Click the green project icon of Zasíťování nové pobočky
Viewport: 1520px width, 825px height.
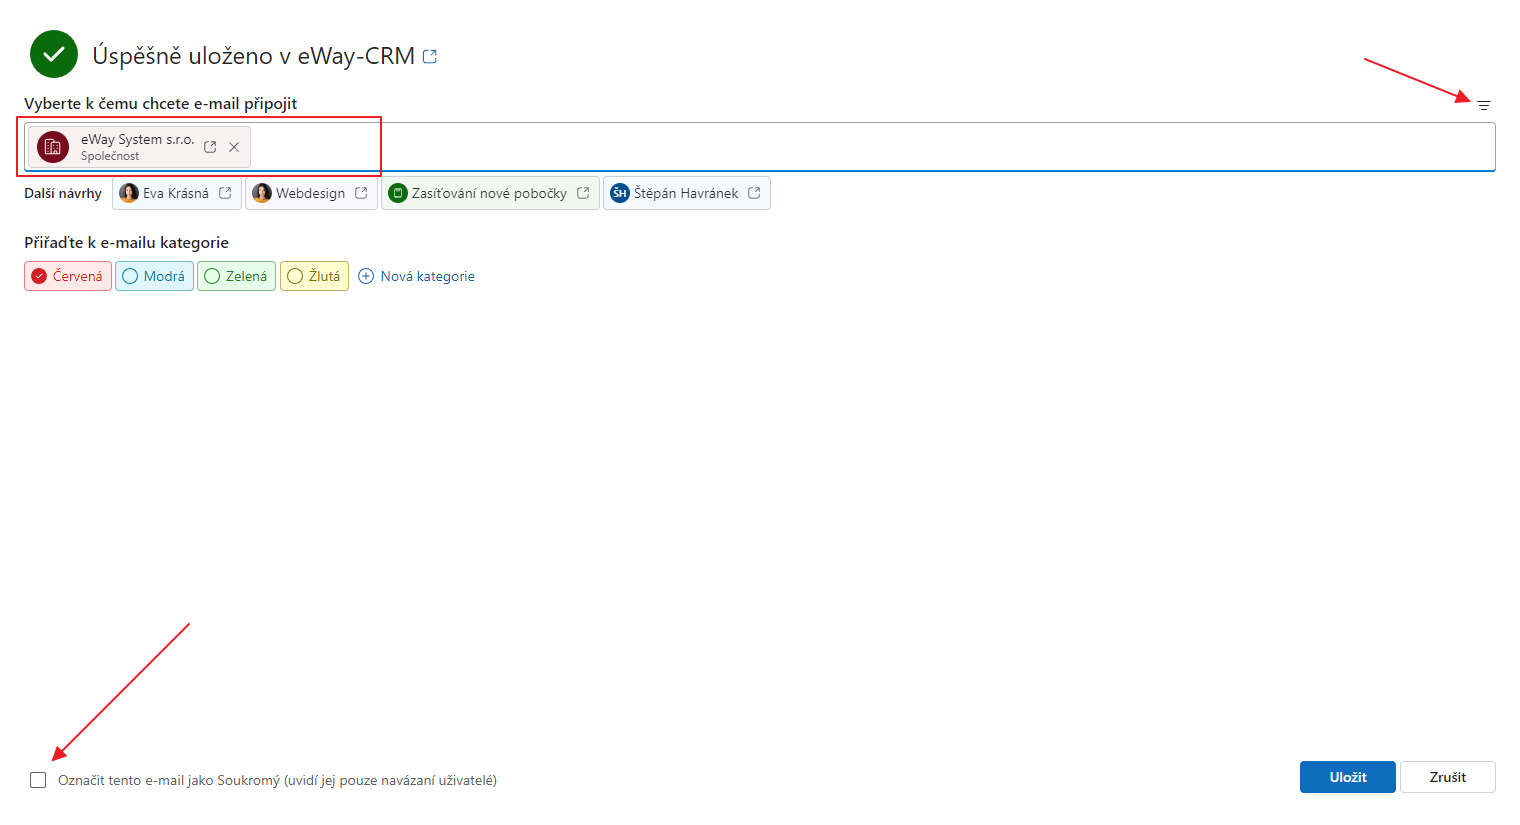point(398,193)
